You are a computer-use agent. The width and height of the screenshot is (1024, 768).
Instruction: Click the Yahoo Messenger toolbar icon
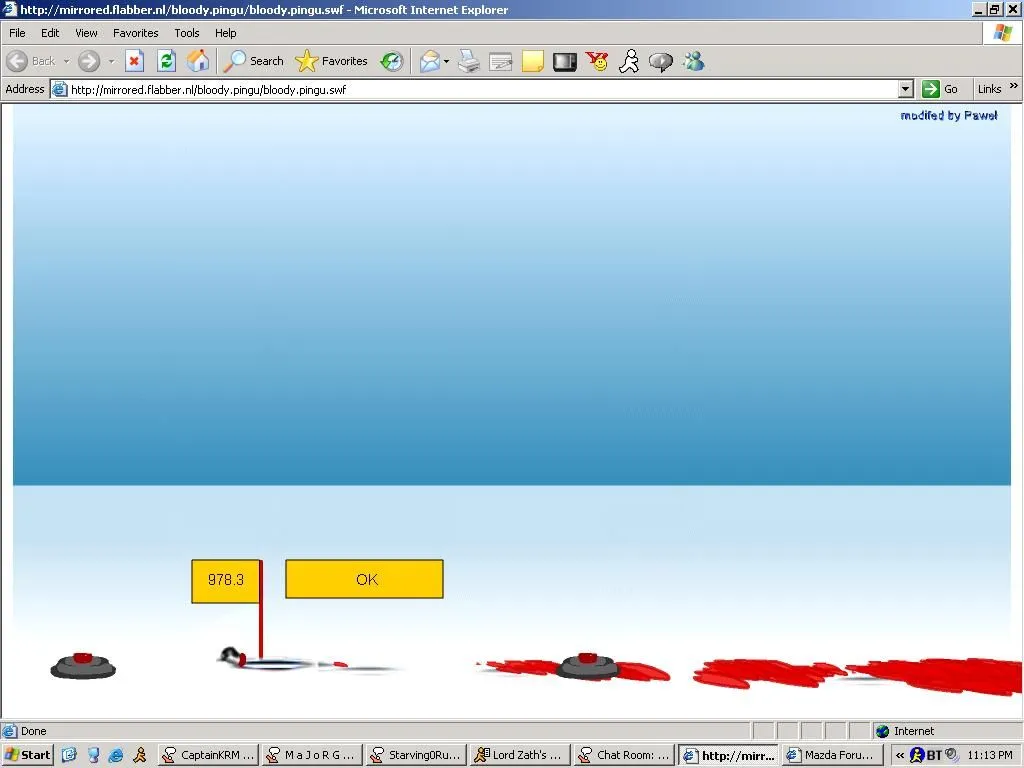(x=597, y=61)
